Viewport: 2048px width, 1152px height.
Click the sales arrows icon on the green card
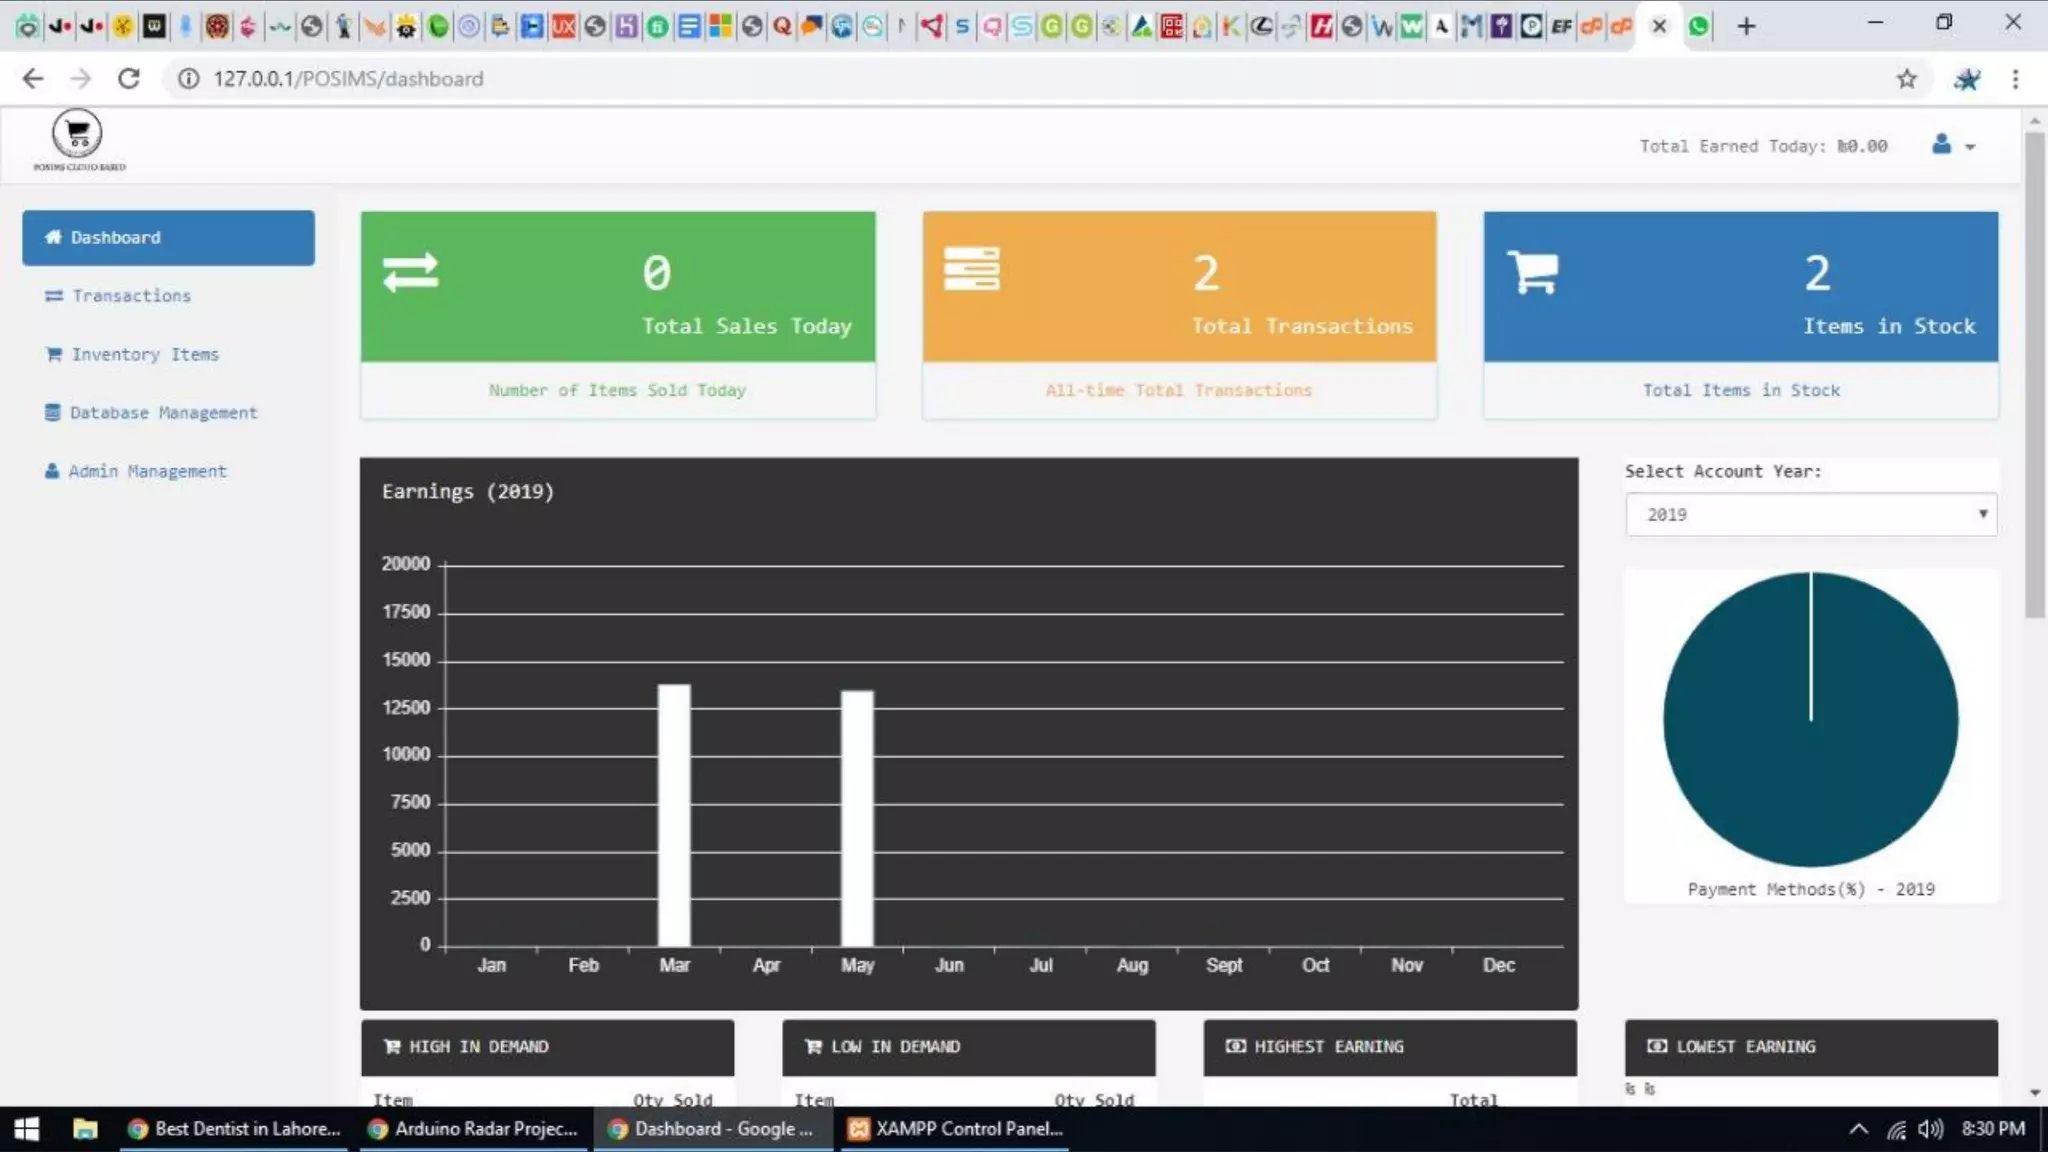click(x=411, y=272)
